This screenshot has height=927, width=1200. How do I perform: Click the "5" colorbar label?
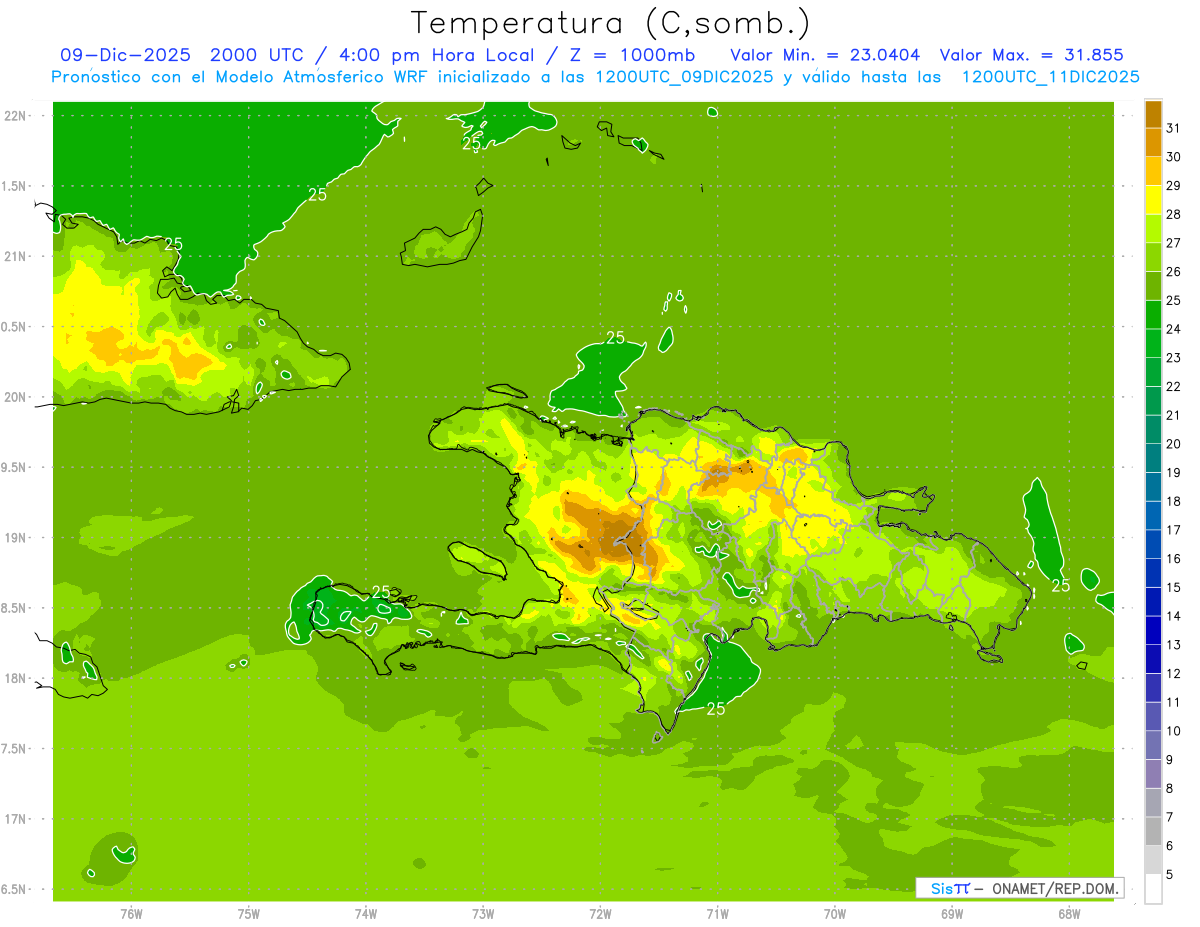pos(1169,875)
